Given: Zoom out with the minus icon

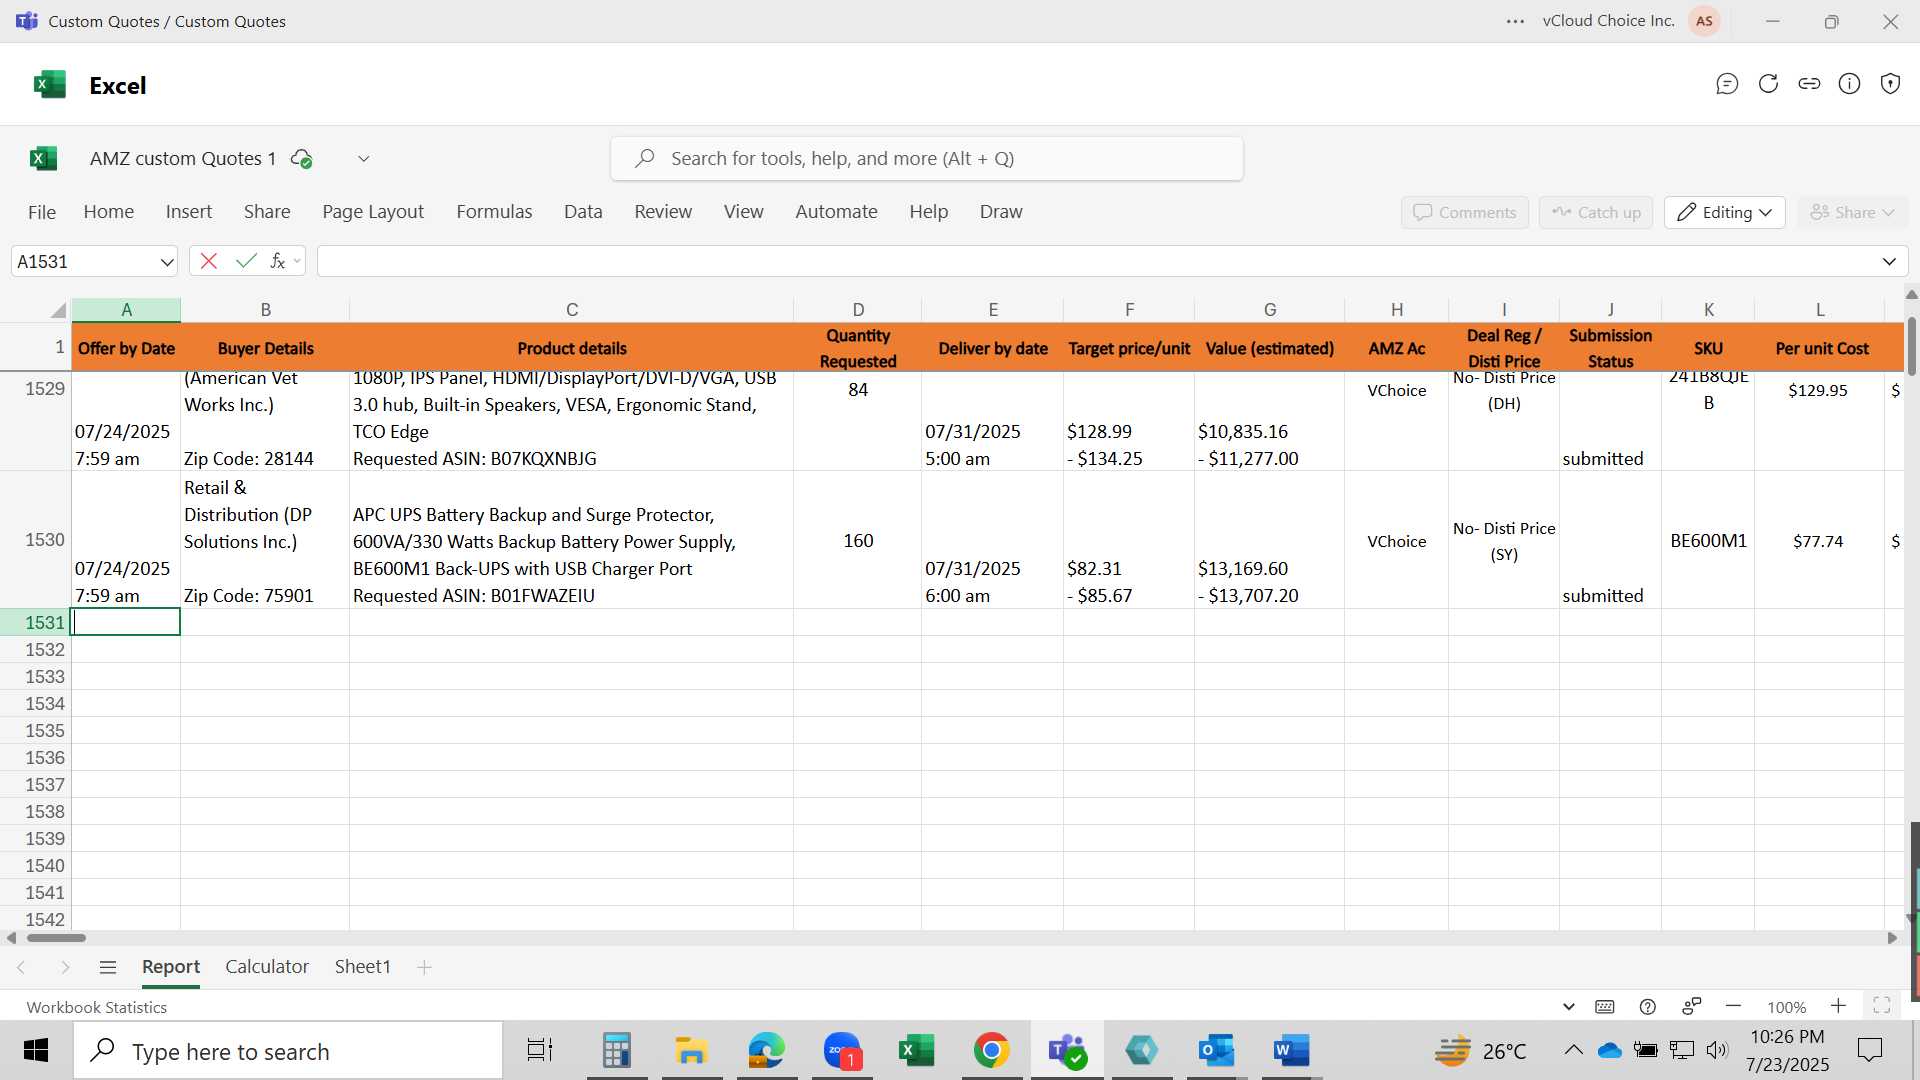Looking at the screenshot, I should [x=1734, y=1007].
